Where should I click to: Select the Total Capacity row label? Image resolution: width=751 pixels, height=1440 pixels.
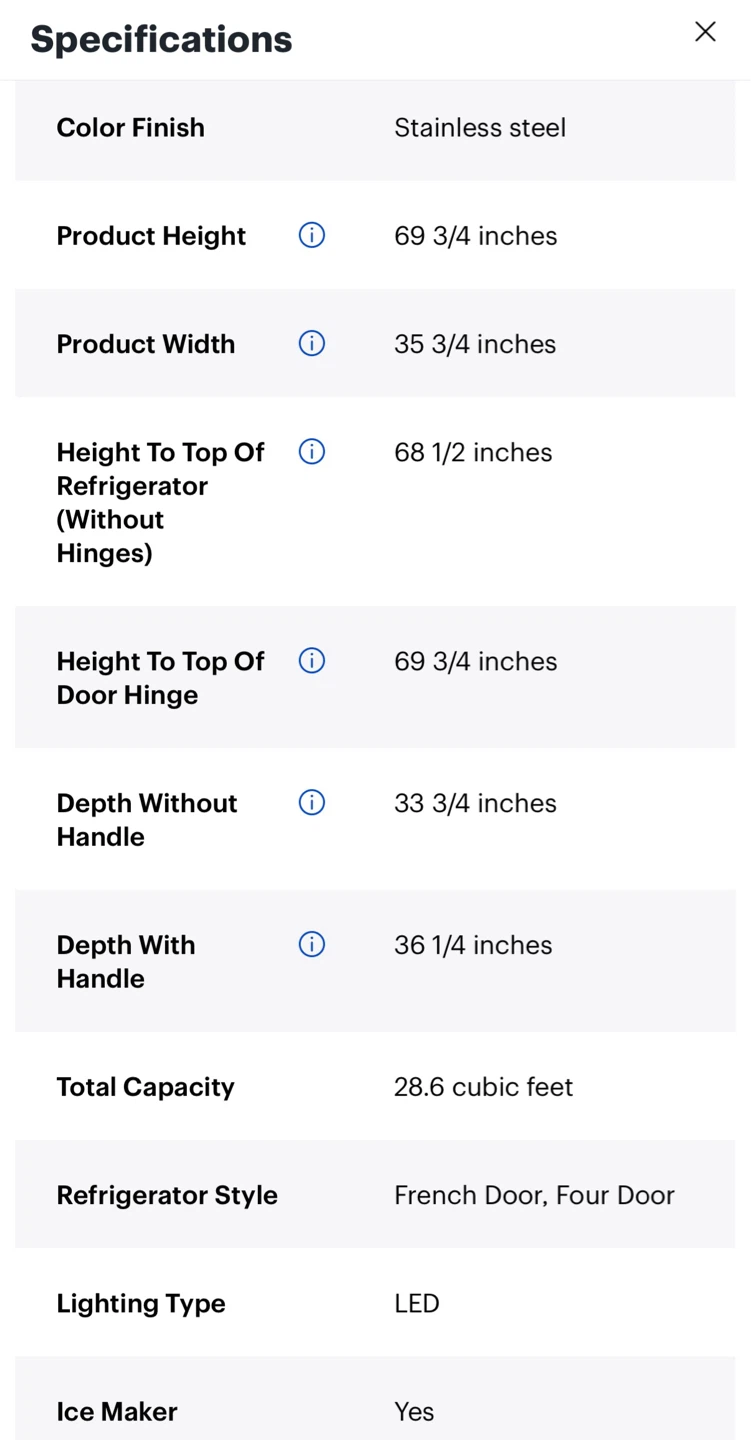click(x=145, y=1087)
